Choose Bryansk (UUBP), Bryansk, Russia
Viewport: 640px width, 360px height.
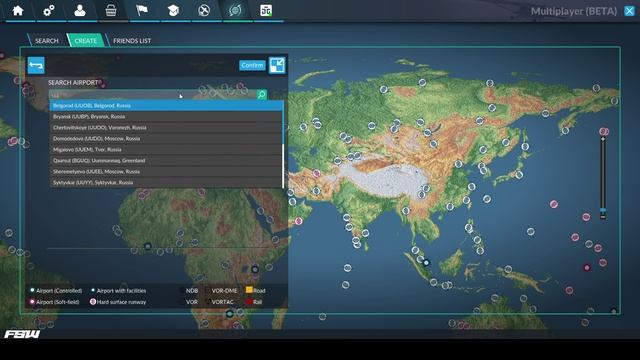(x=165, y=117)
